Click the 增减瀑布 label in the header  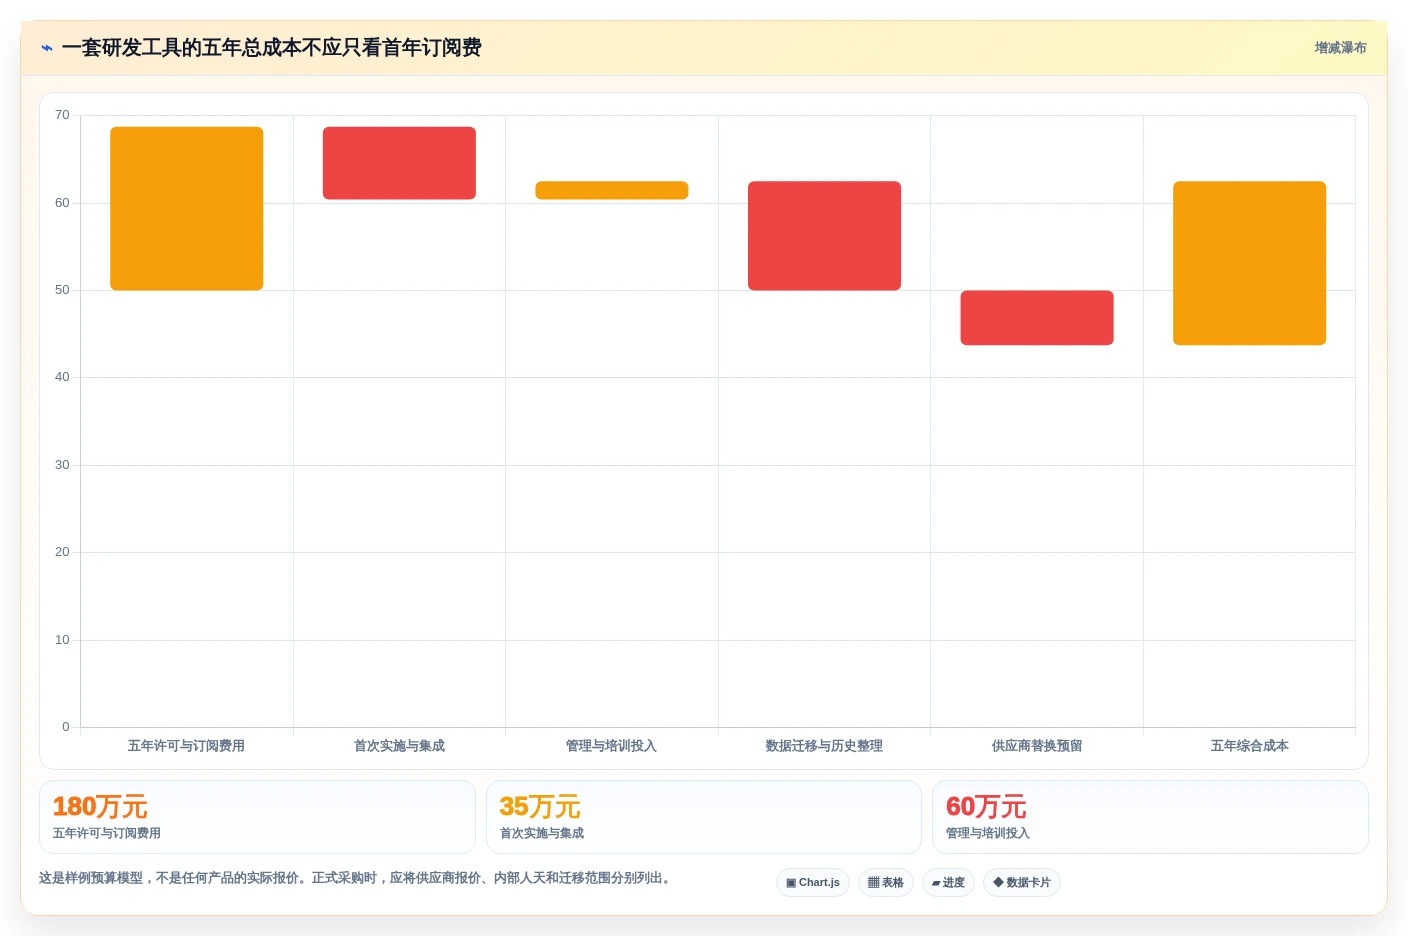pyautogui.click(x=1340, y=48)
